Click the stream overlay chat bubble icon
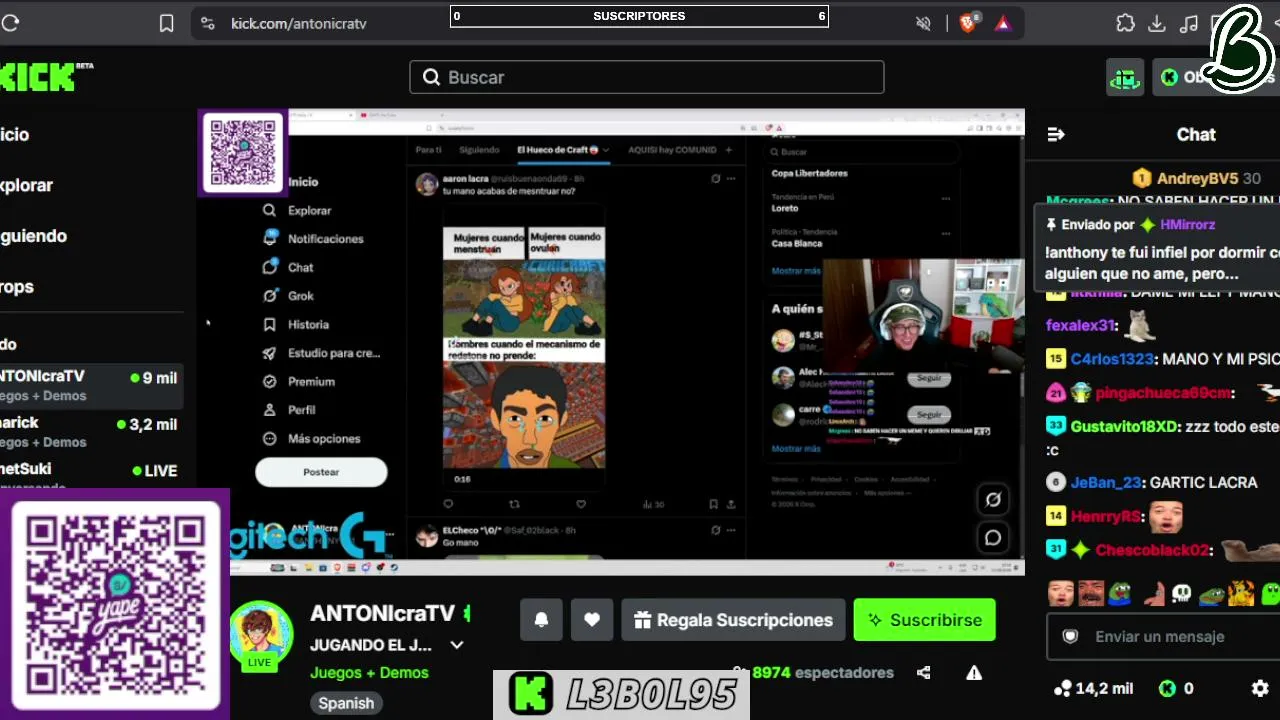 [993, 537]
